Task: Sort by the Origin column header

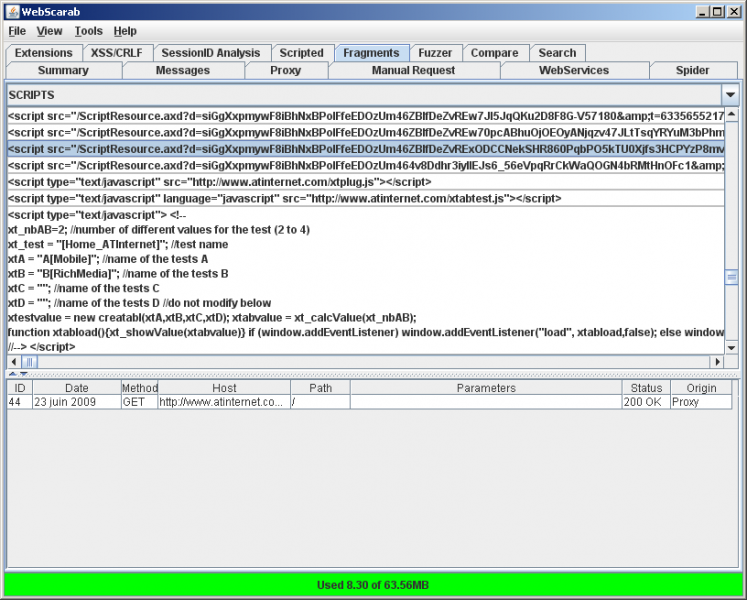Action: pos(701,388)
